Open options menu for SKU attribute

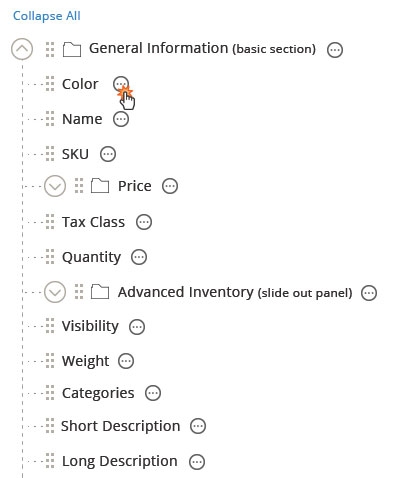tap(108, 154)
